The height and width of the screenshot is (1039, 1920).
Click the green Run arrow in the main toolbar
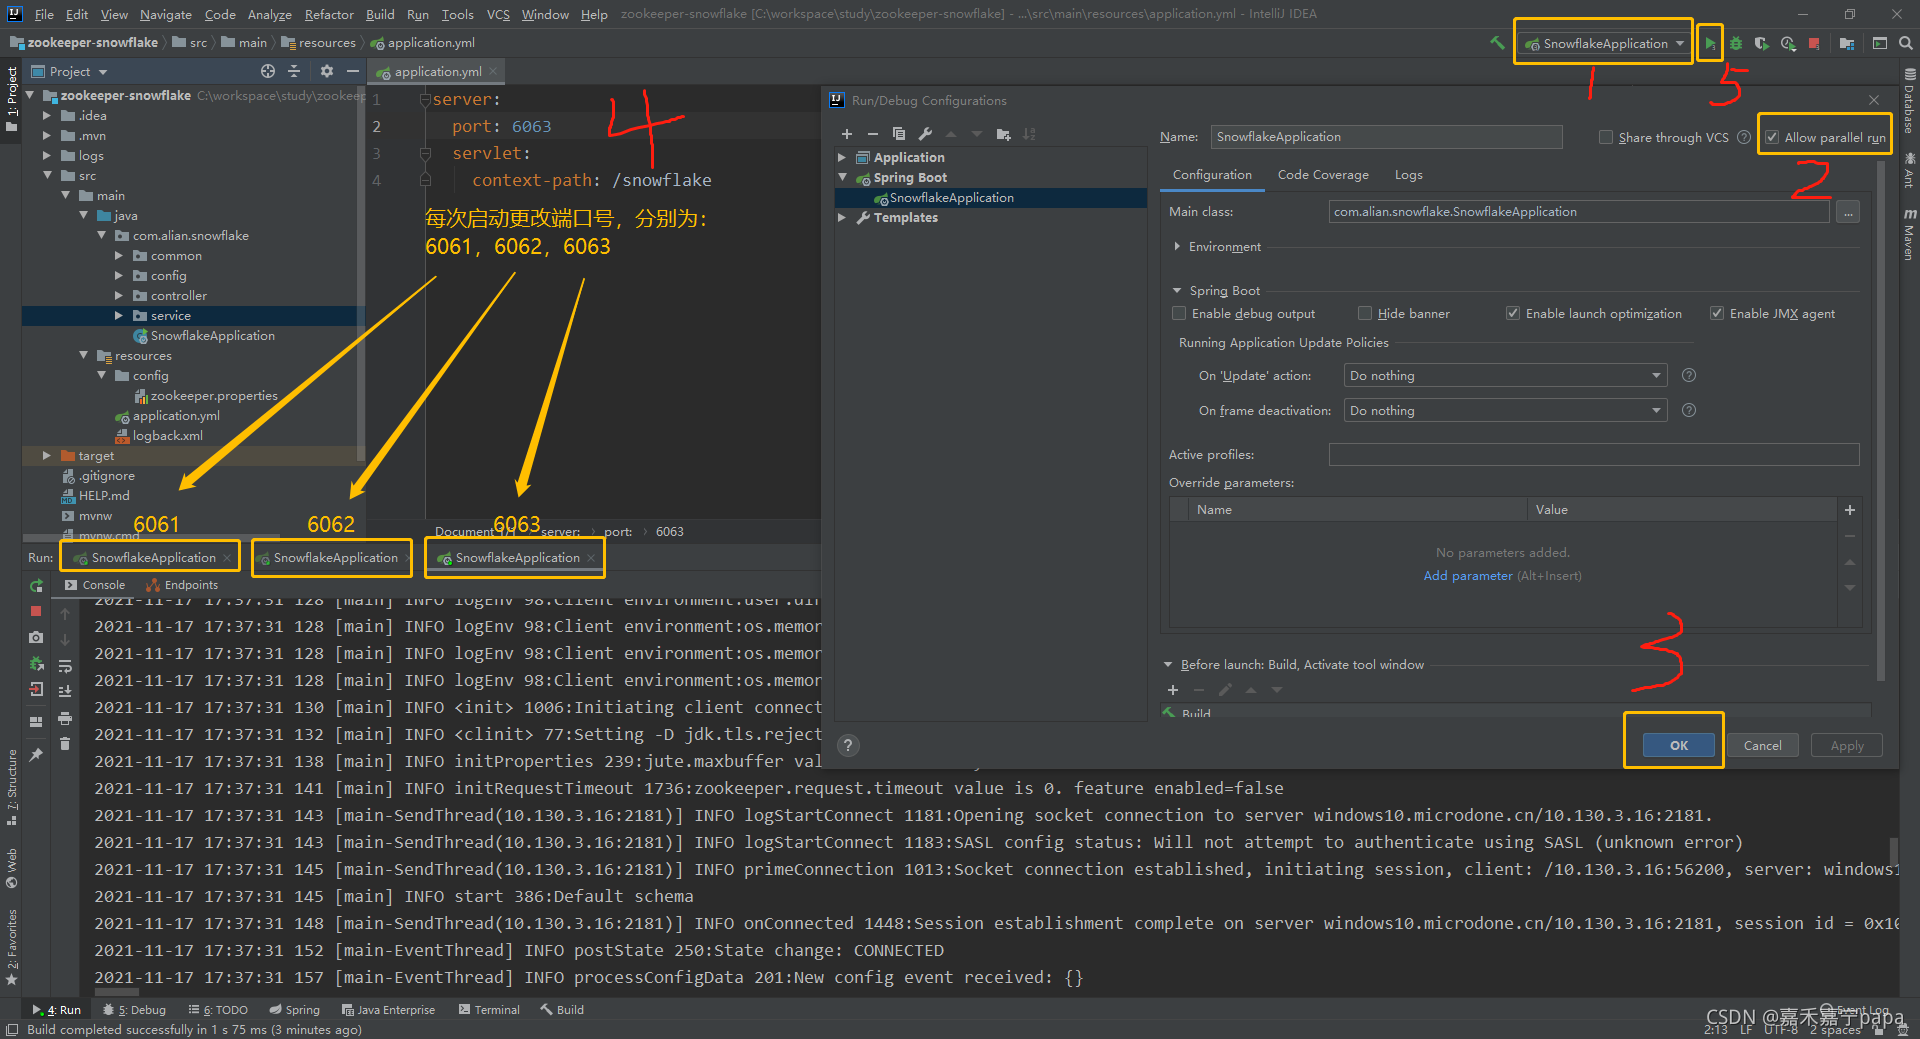(x=1710, y=43)
